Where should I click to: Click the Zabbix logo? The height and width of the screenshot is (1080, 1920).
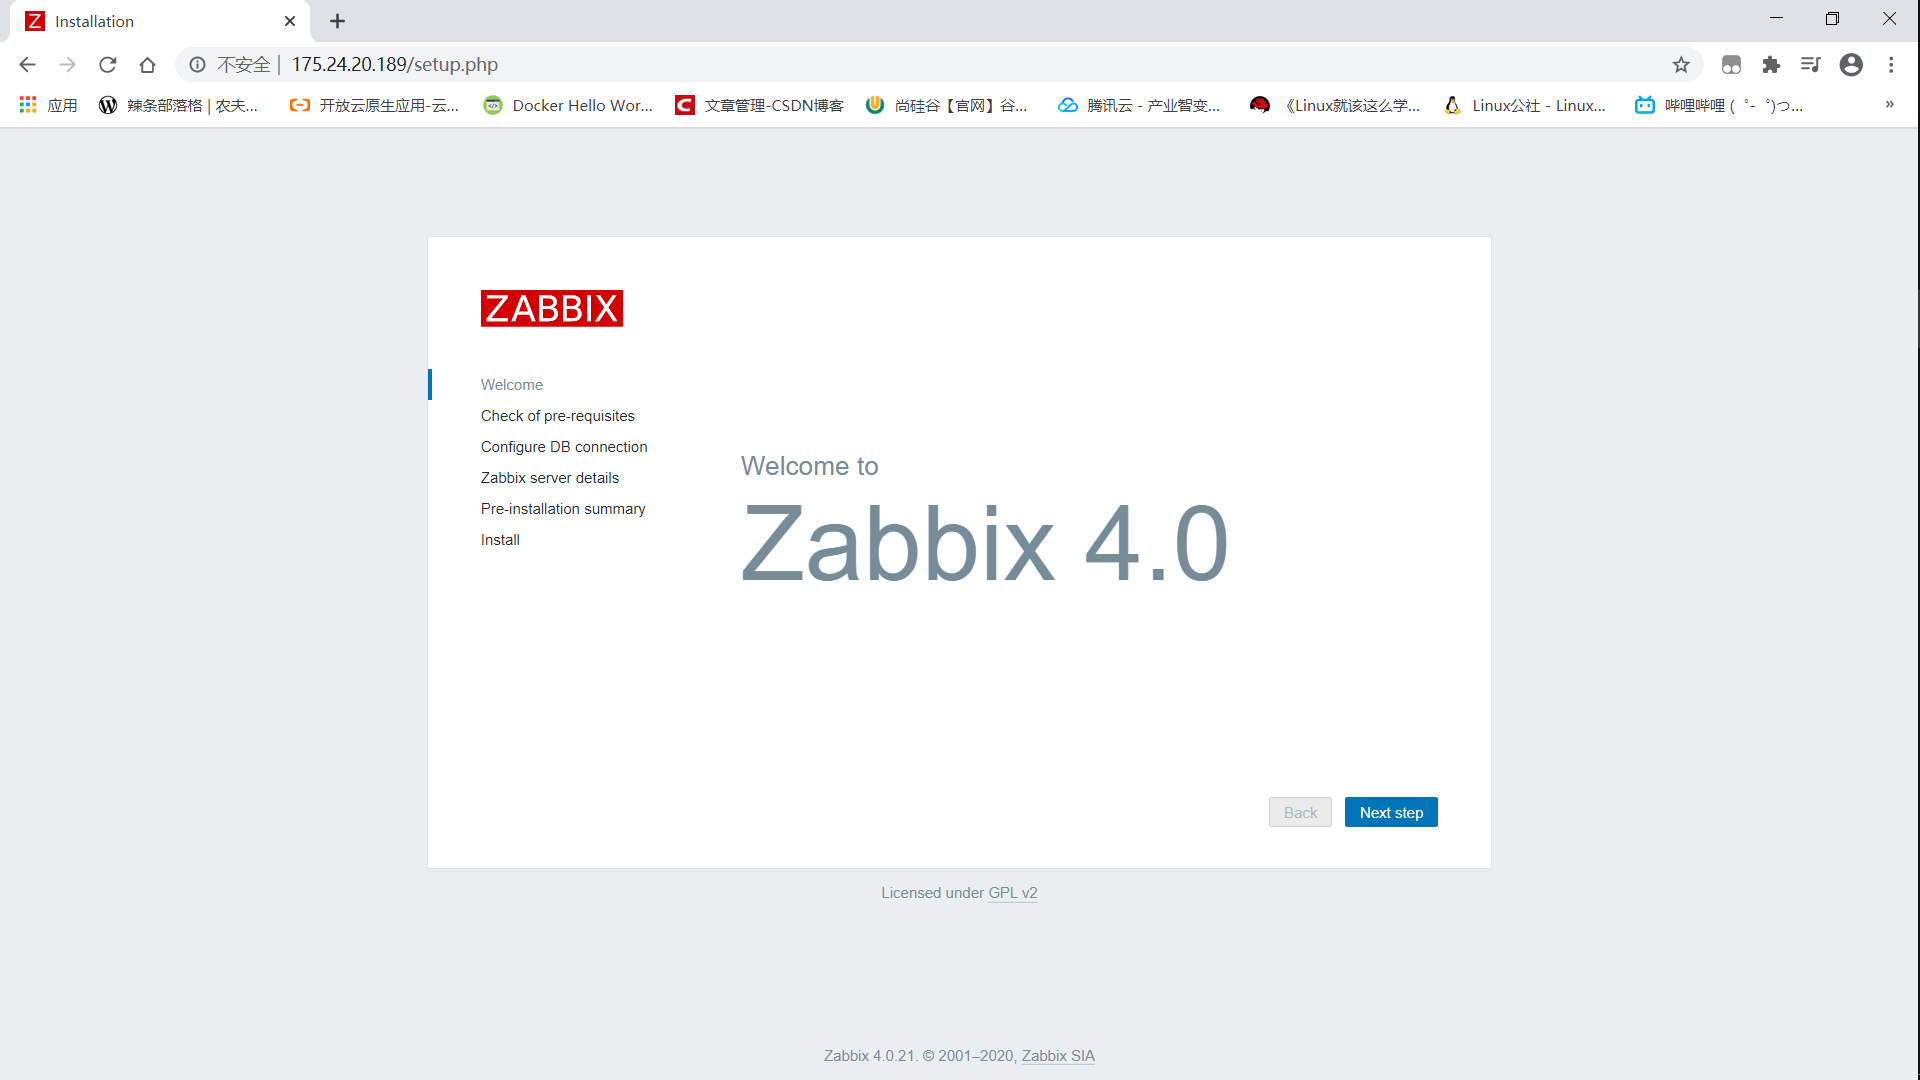(551, 308)
